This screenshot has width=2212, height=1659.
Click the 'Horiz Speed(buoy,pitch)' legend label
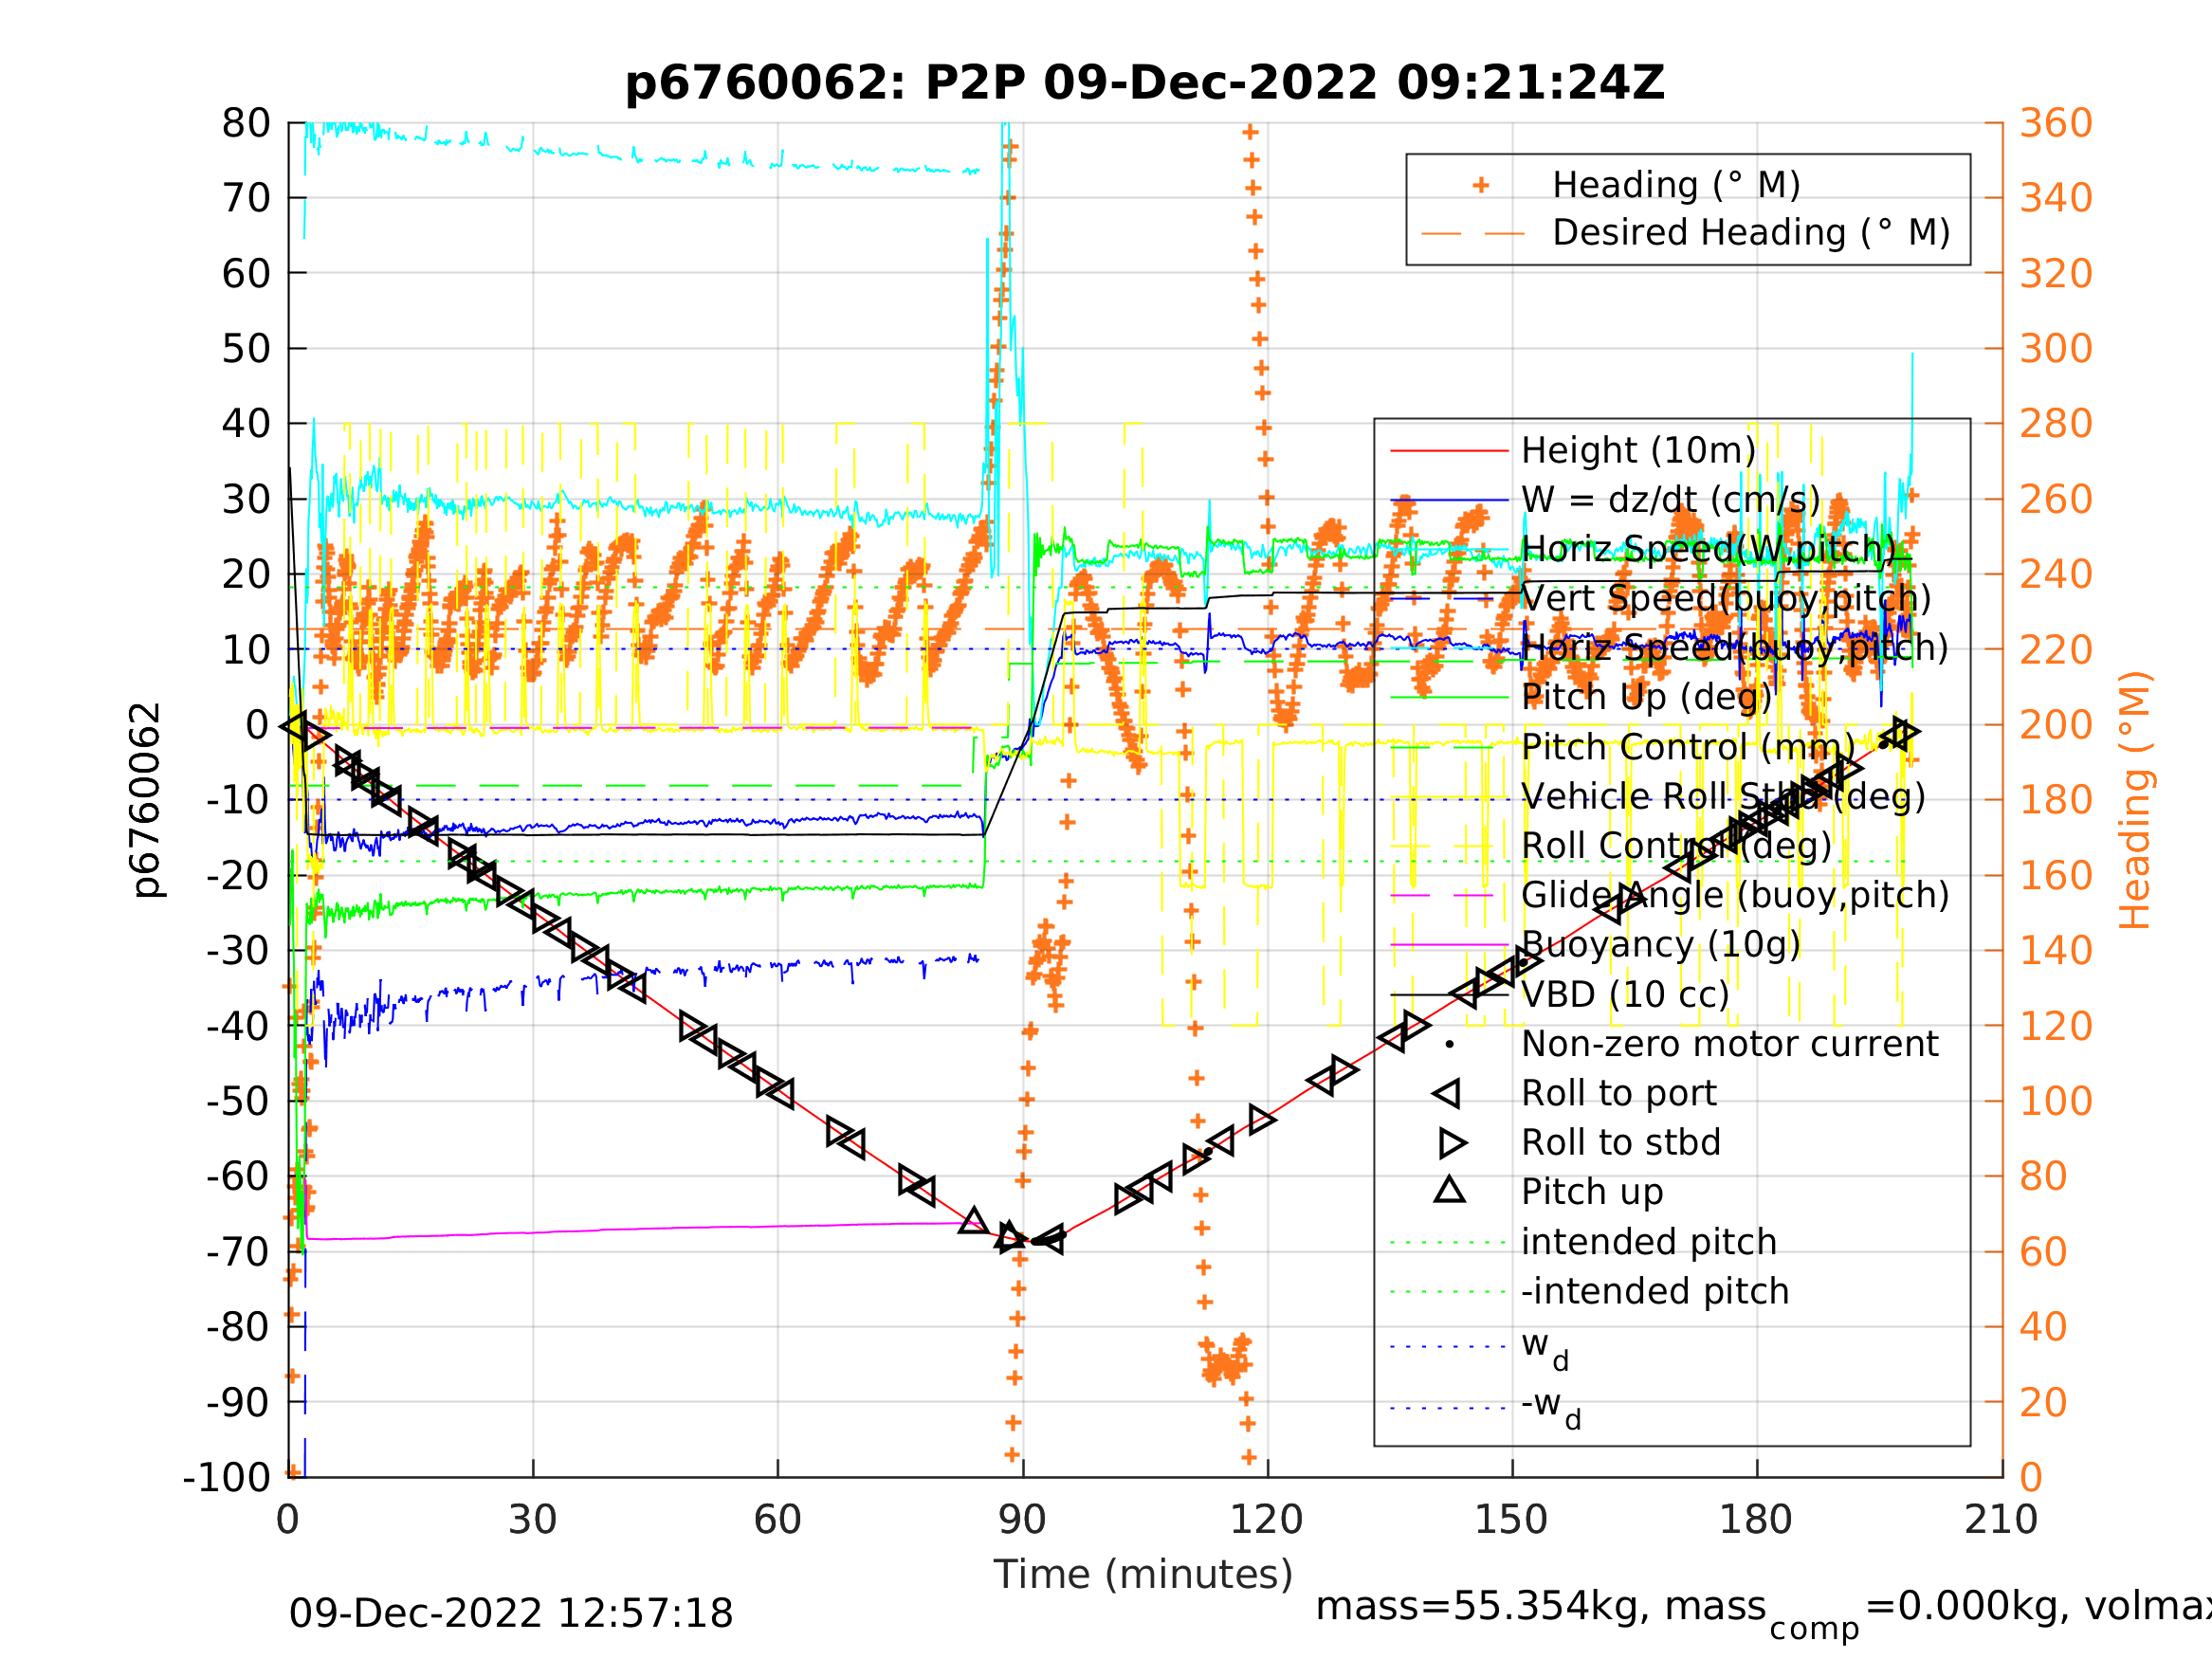[1735, 648]
